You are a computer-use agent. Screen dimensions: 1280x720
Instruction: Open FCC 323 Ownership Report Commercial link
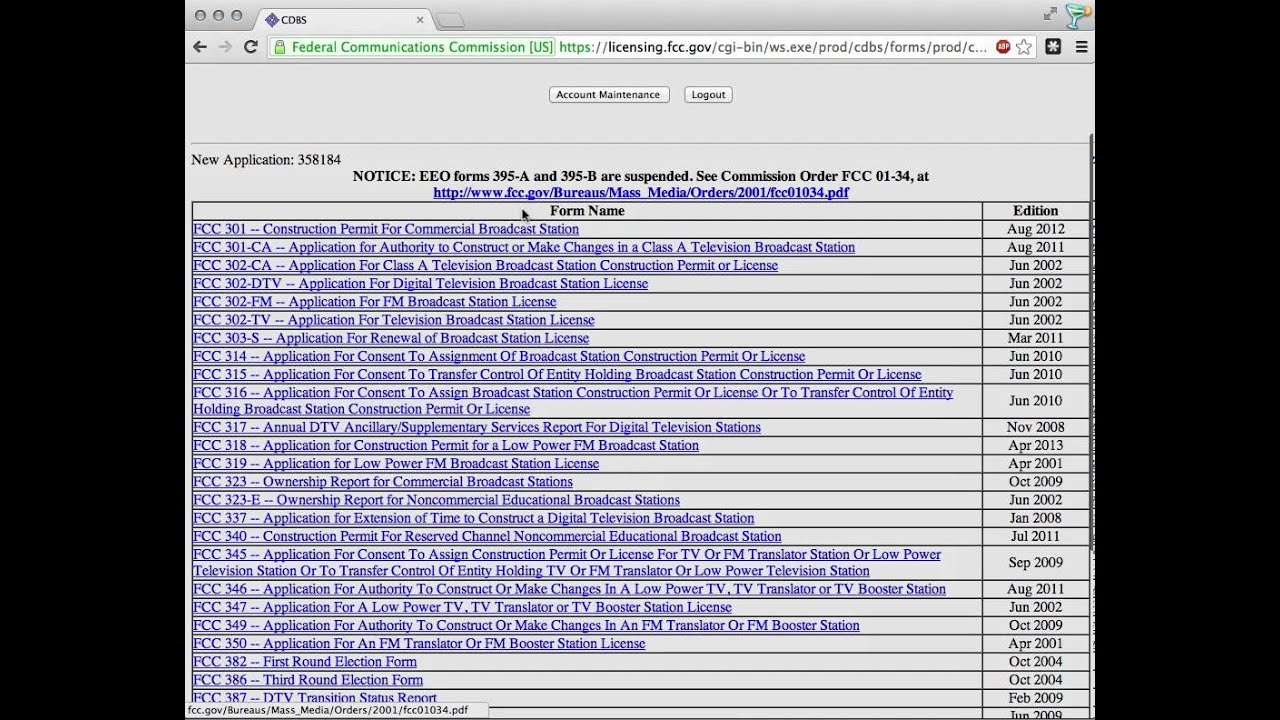pos(383,482)
